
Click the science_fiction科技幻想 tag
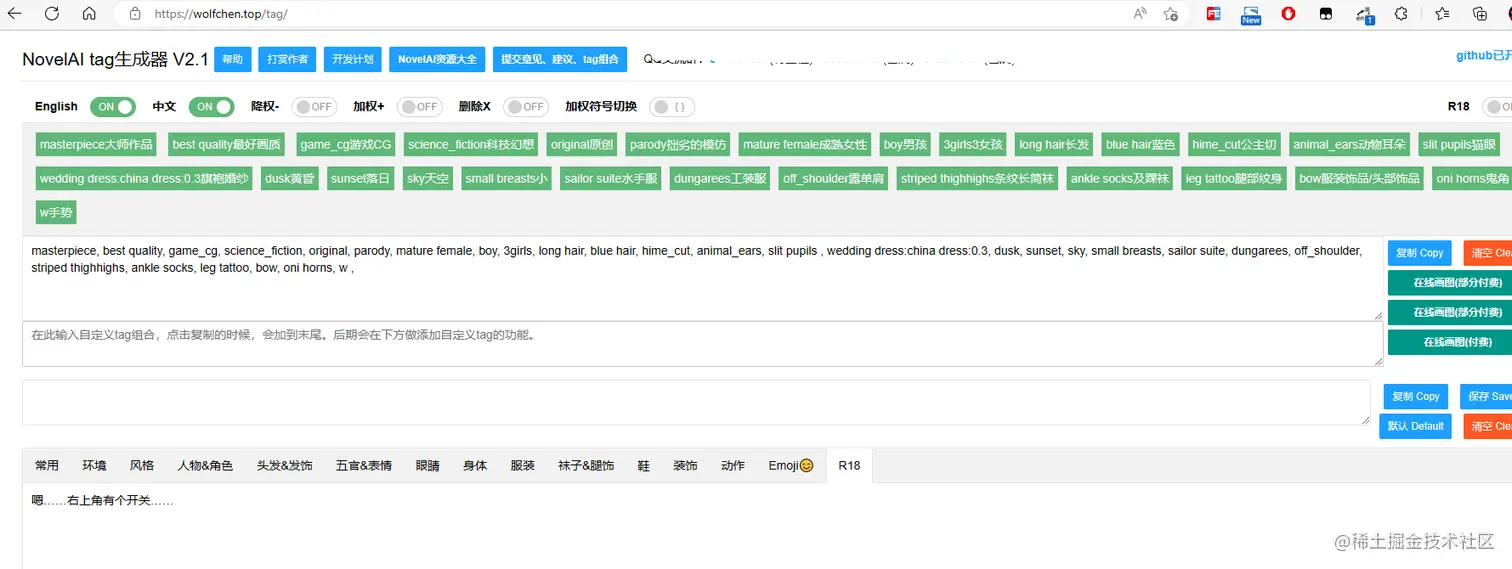pos(472,145)
